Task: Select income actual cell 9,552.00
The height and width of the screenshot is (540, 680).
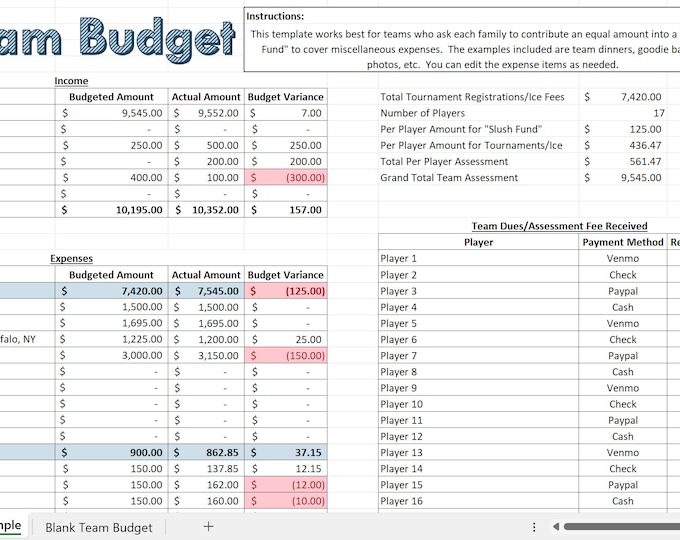Action: point(206,113)
